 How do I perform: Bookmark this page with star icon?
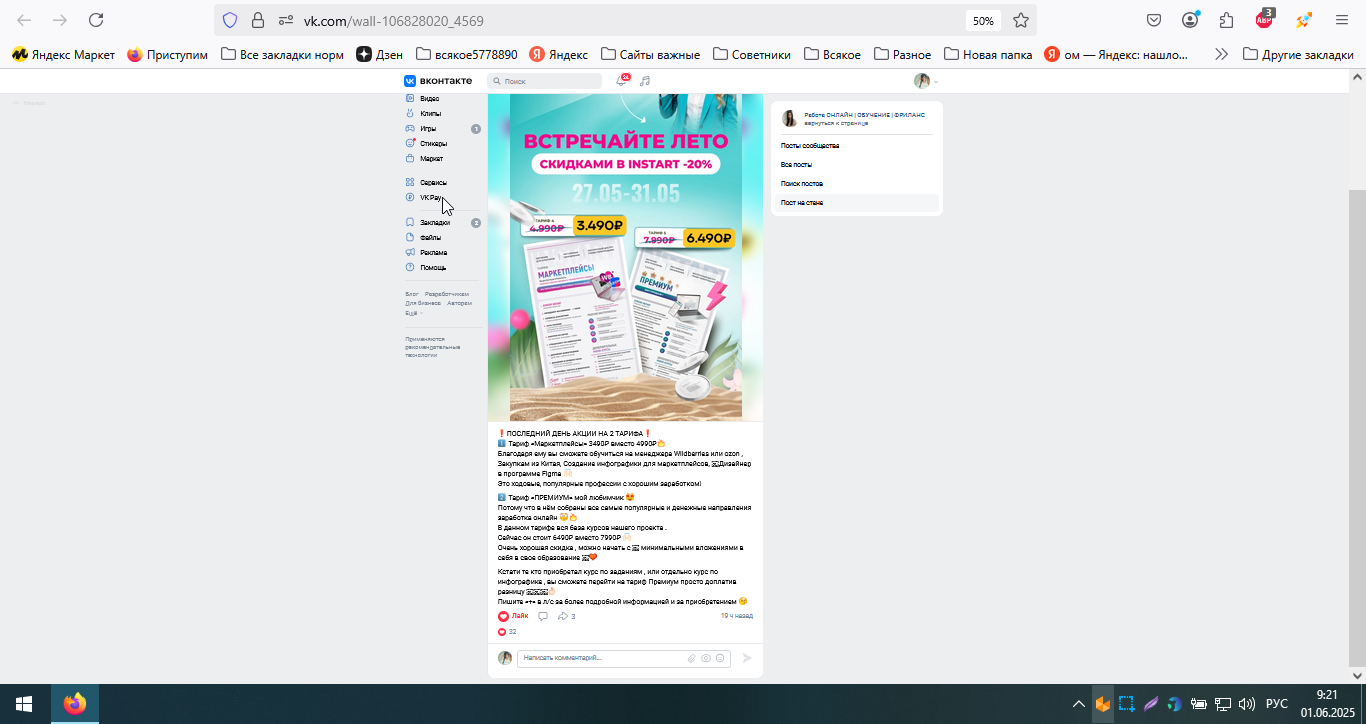coord(1021,20)
